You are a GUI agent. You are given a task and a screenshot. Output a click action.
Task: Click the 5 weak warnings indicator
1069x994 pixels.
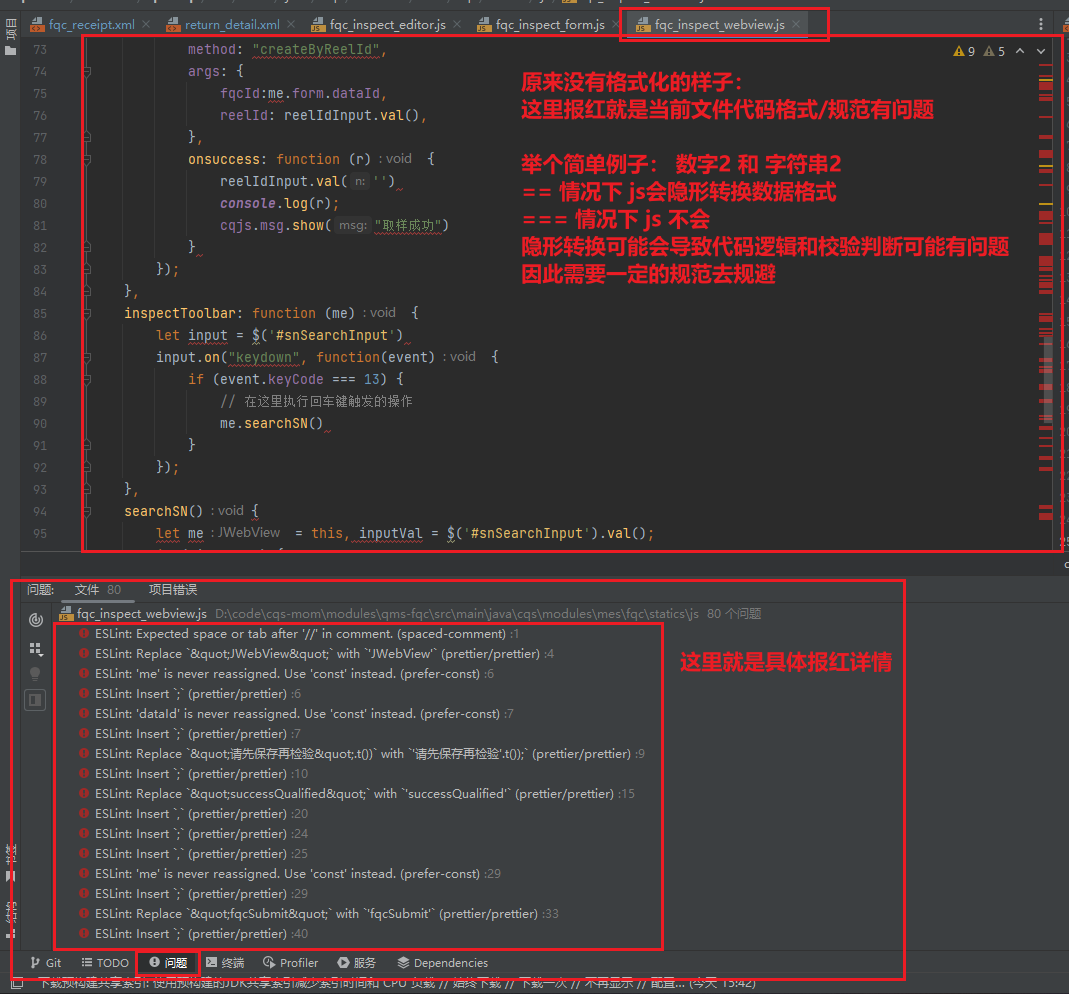(994, 51)
